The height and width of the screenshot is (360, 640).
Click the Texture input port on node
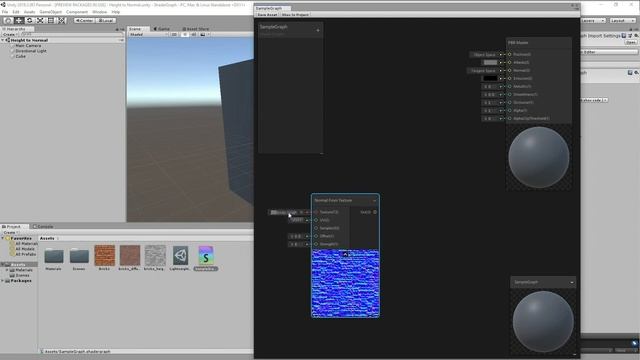click(x=316, y=212)
